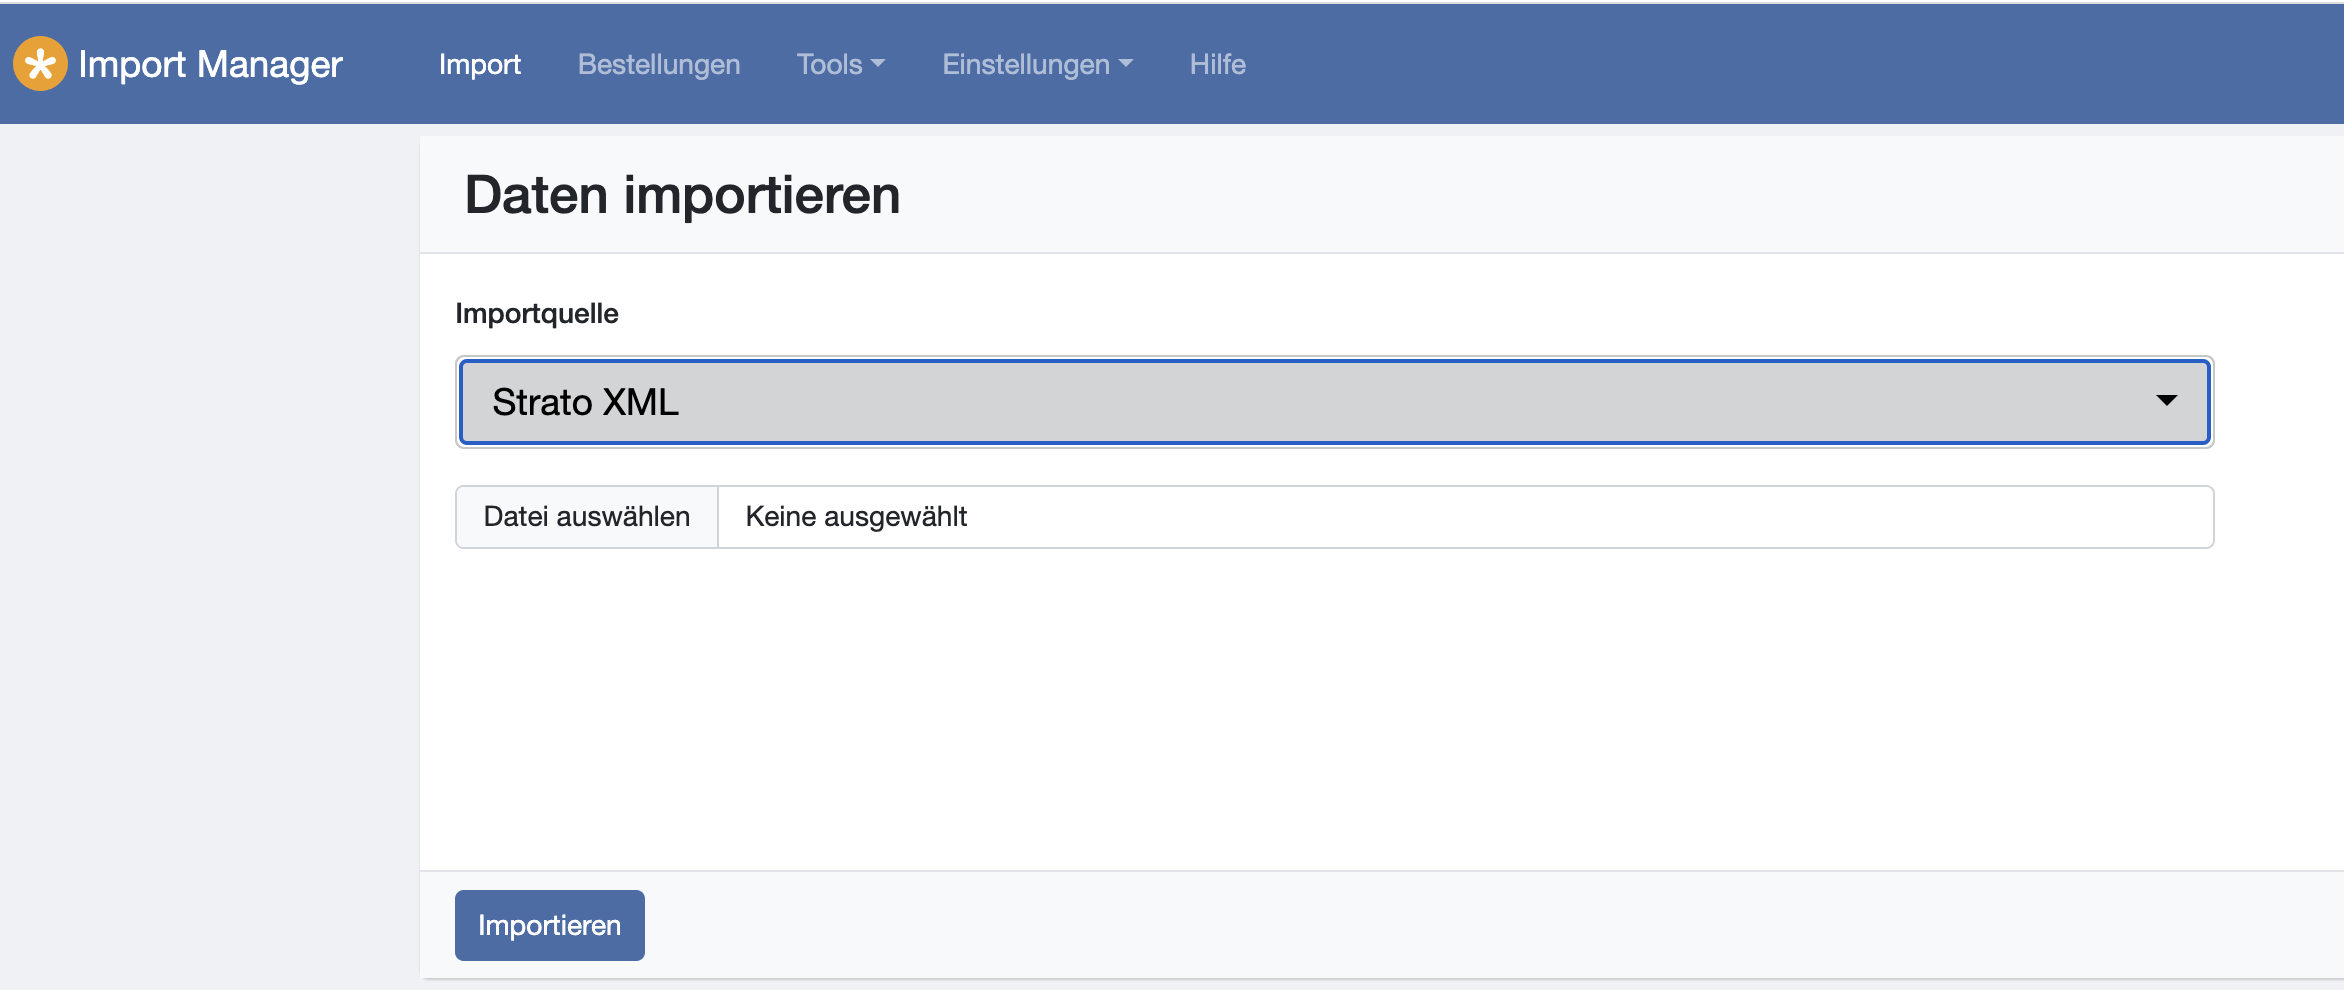Open the Import navigation item

tap(479, 64)
